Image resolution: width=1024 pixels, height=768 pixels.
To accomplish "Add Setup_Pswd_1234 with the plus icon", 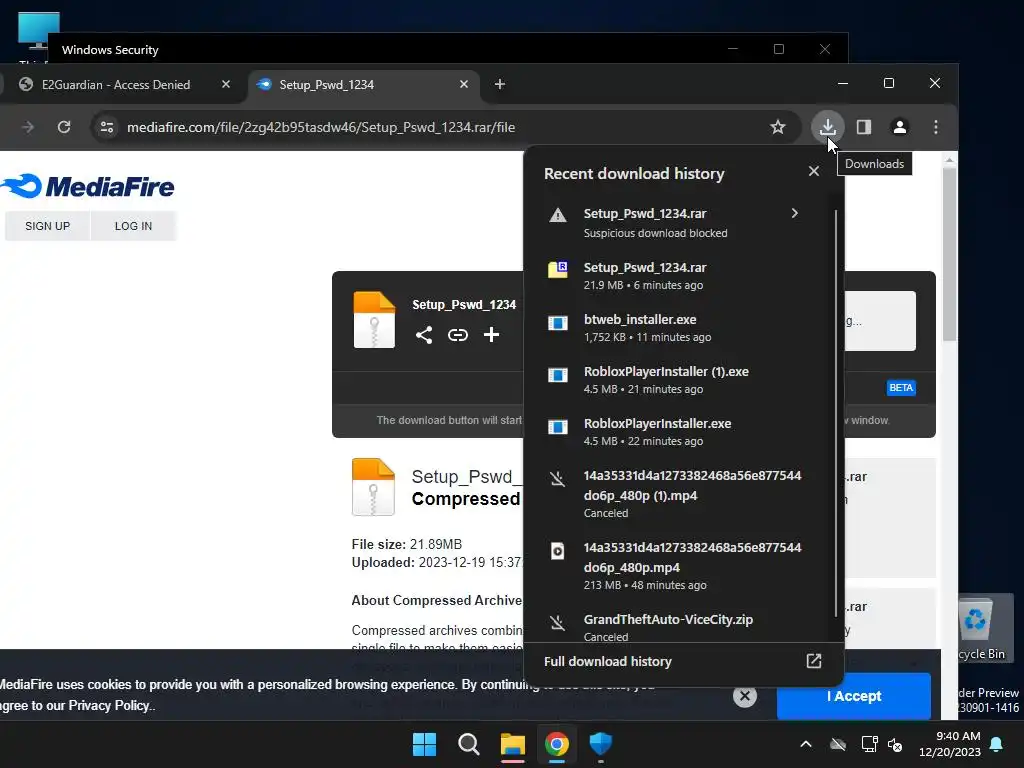I will 491,335.
